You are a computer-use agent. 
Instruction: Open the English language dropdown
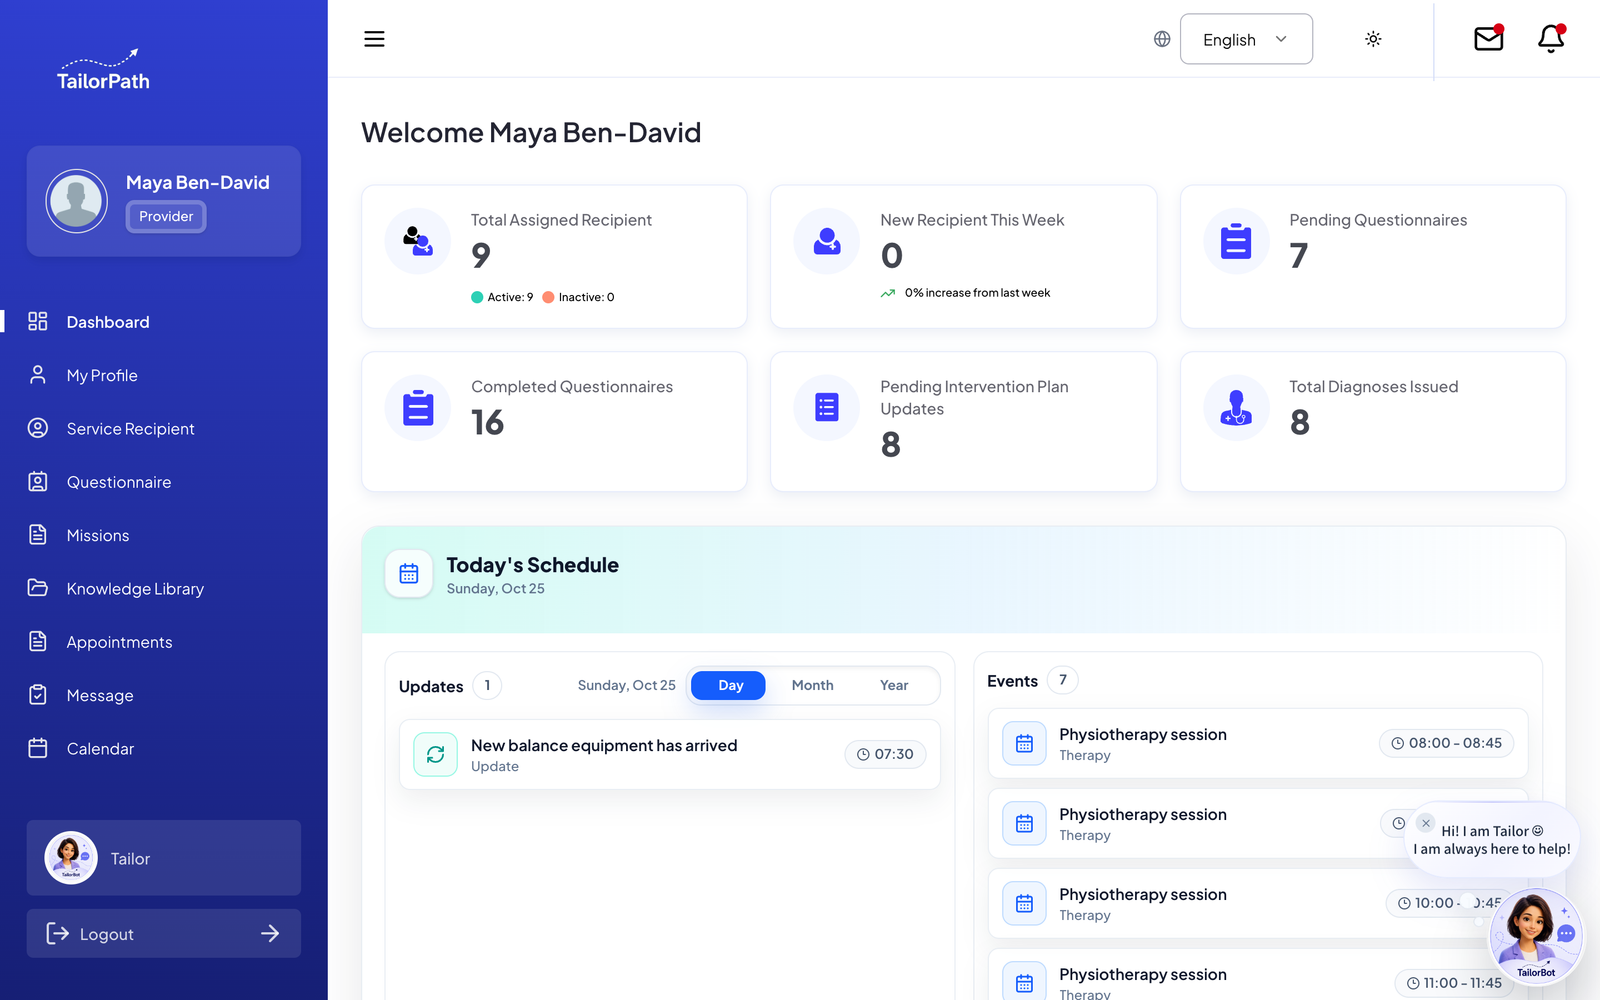(1246, 39)
